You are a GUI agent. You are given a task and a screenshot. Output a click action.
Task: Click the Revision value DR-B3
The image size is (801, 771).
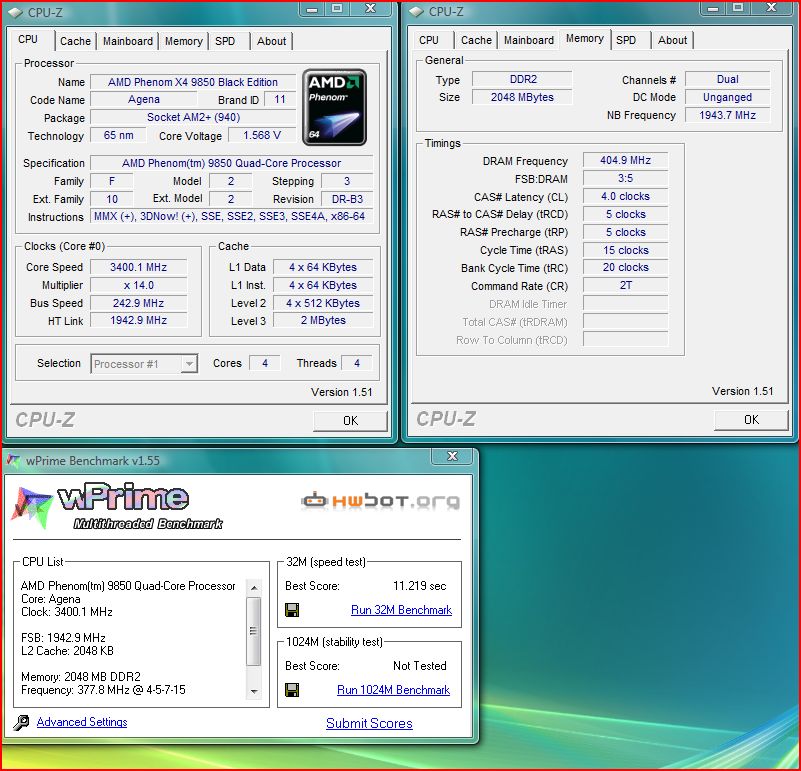[347, 199]
